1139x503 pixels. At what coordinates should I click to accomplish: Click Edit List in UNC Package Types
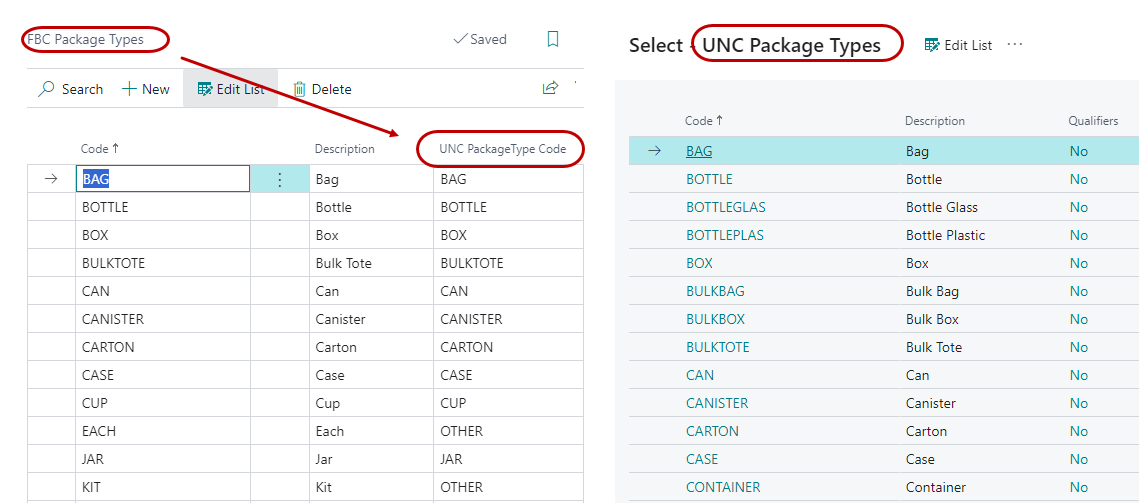pyautogui.click(x=958, y=45)
